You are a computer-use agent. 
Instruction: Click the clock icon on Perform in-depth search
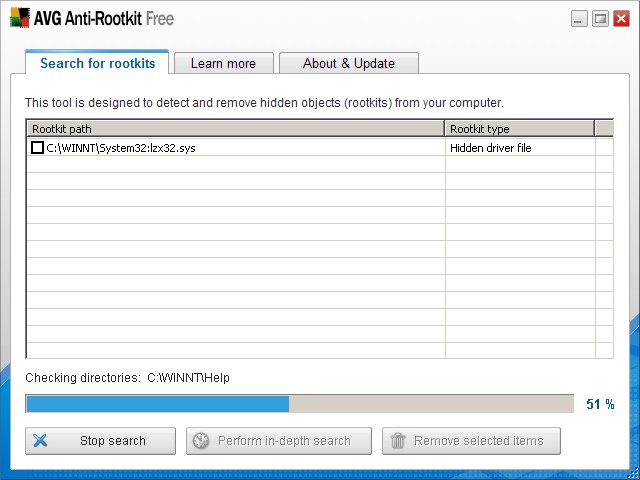[x=200, y=441]
